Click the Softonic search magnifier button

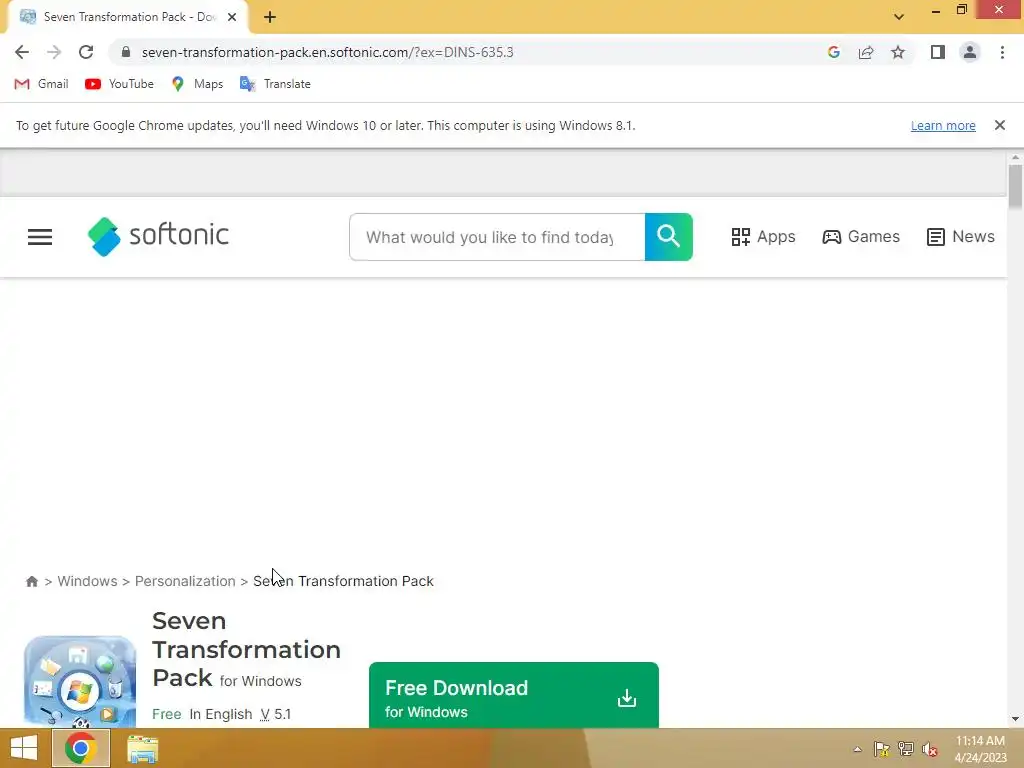669,236
